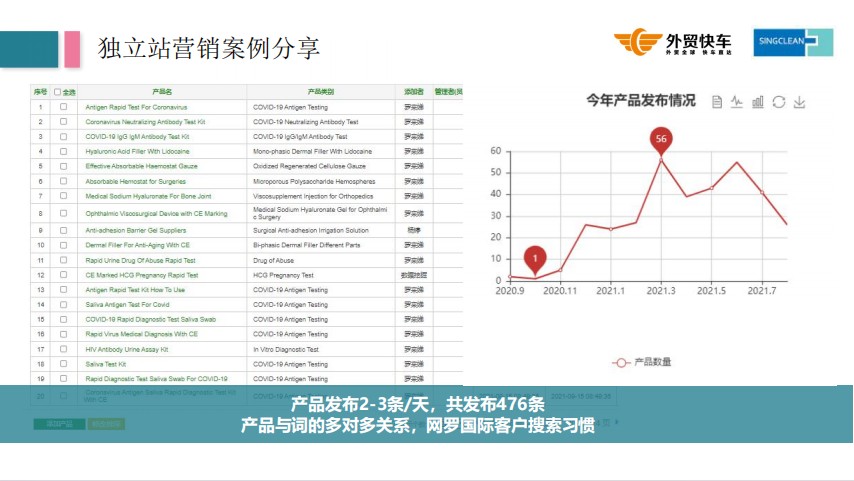Open Saliva Antigen Test For Covid link

127,305
